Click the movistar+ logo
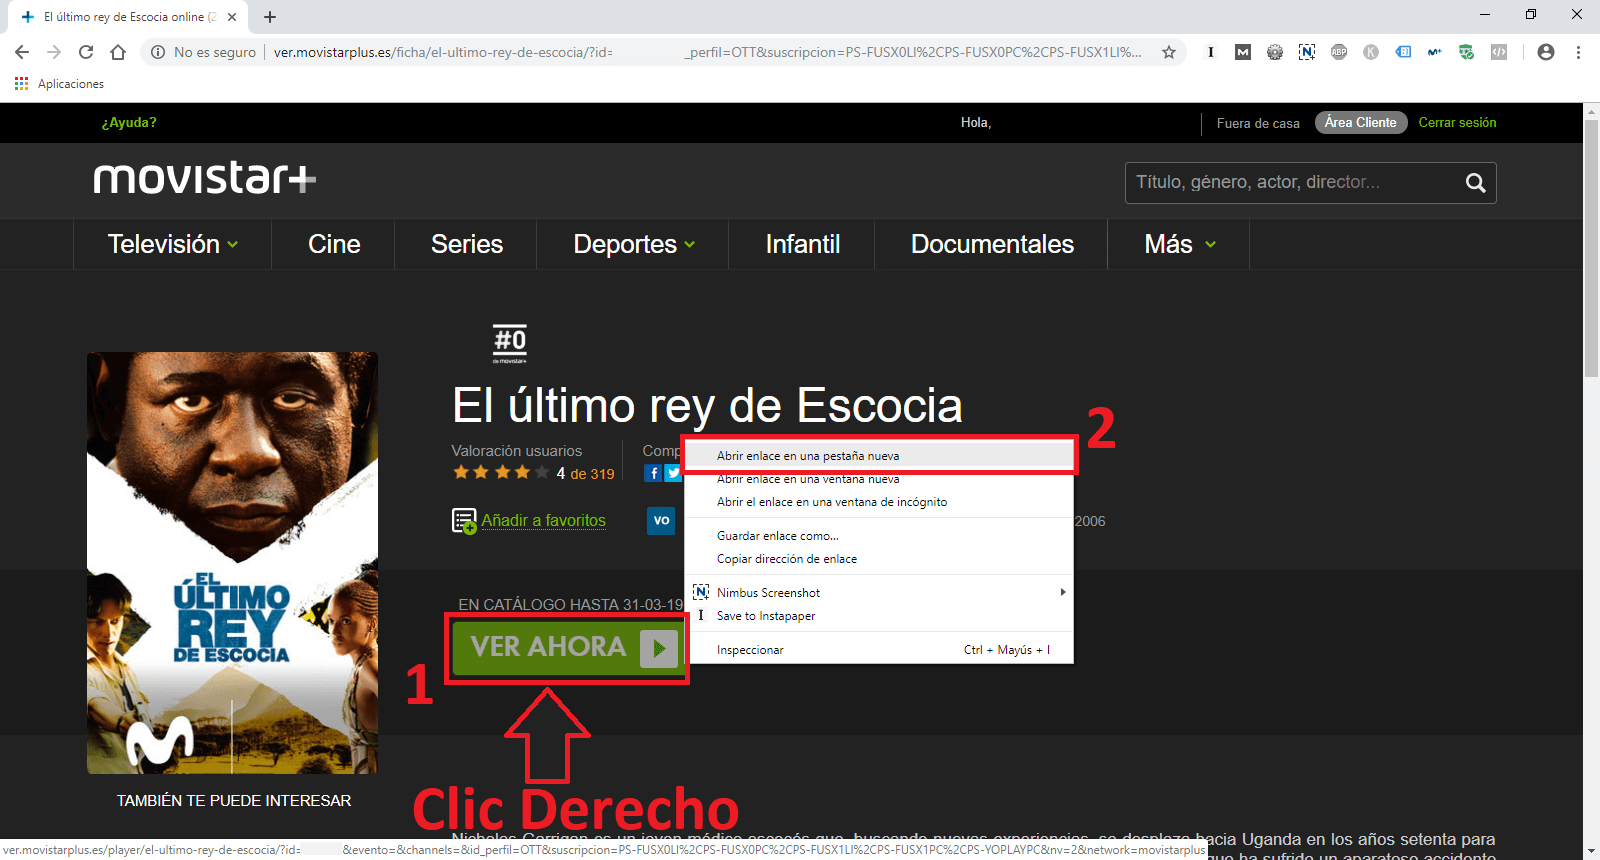 [205, 179]
